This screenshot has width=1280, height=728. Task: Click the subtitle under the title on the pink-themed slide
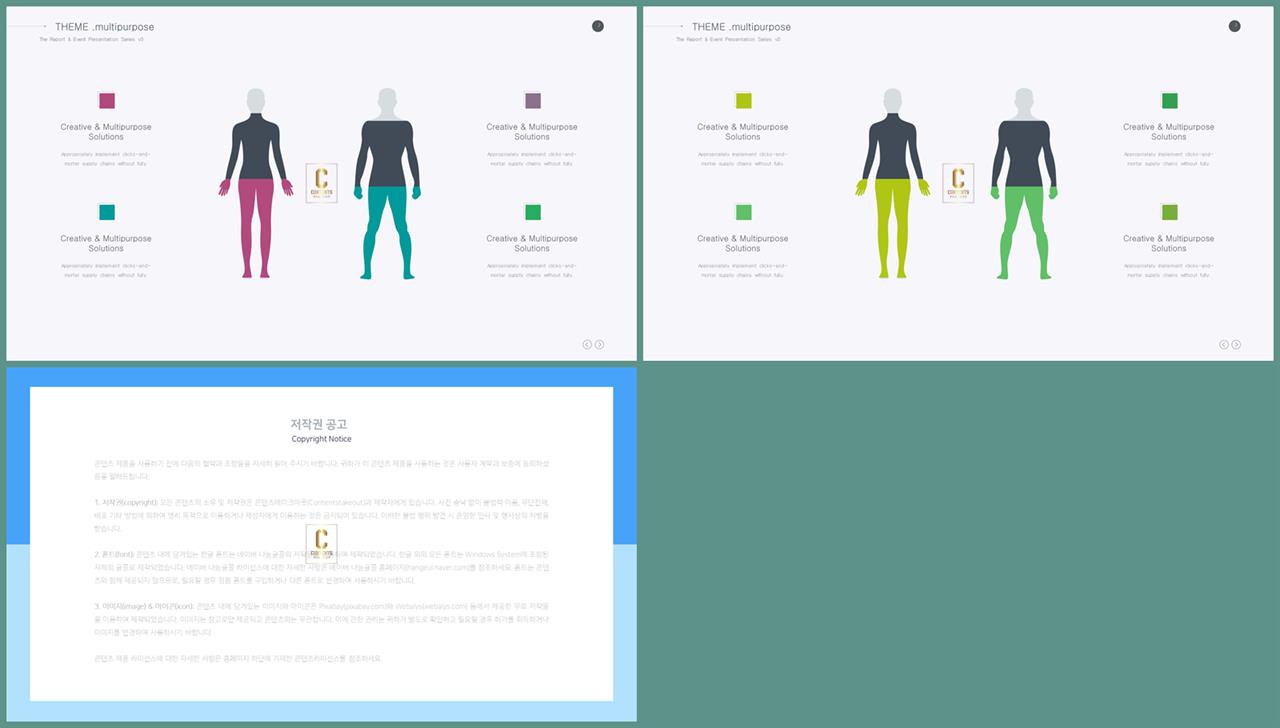click(x=91, y=40)
